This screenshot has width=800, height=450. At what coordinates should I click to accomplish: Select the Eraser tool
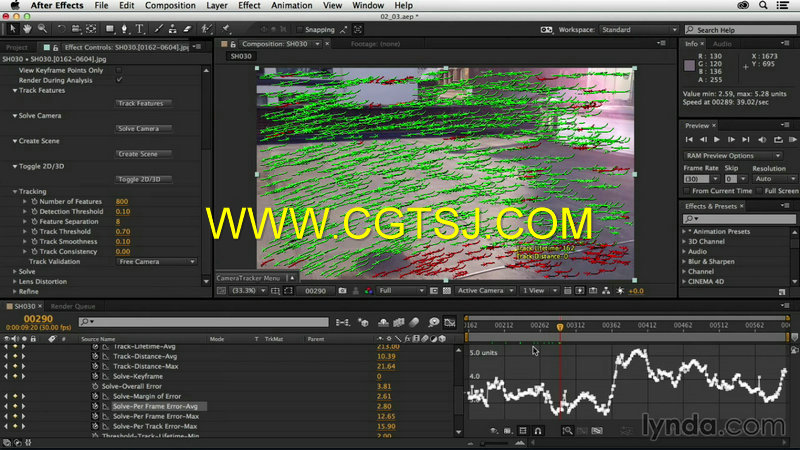pyautogui.click(x=187, y=29)
